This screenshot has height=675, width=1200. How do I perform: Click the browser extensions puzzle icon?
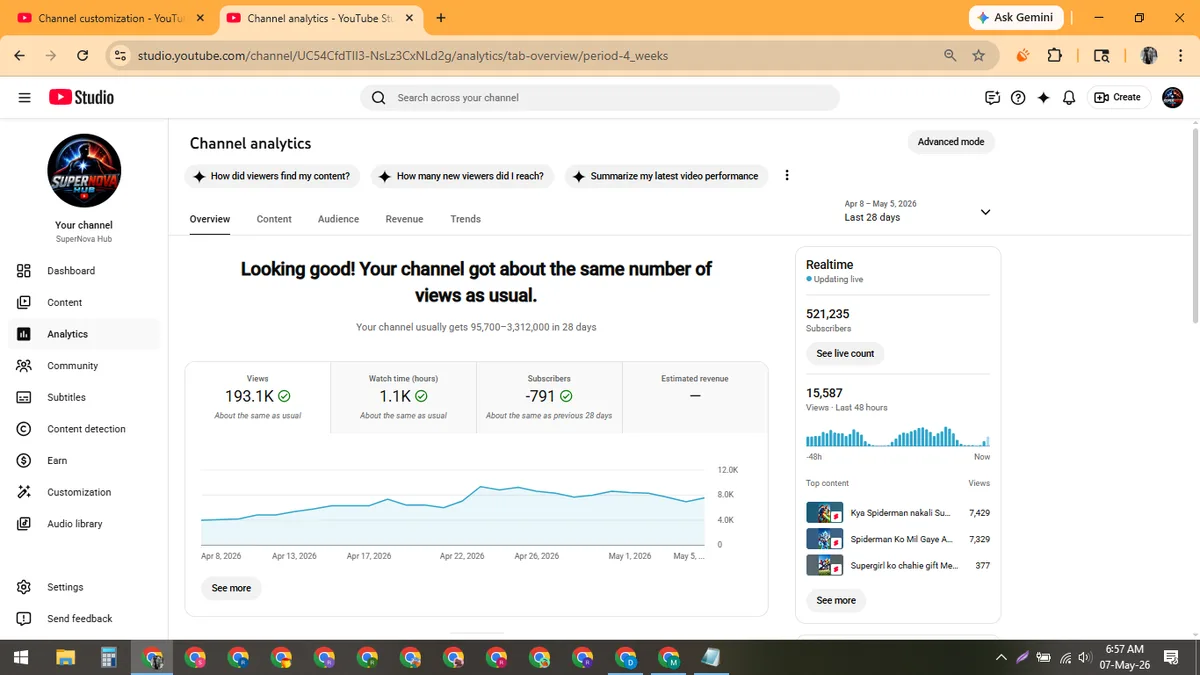pos(1054,55)
